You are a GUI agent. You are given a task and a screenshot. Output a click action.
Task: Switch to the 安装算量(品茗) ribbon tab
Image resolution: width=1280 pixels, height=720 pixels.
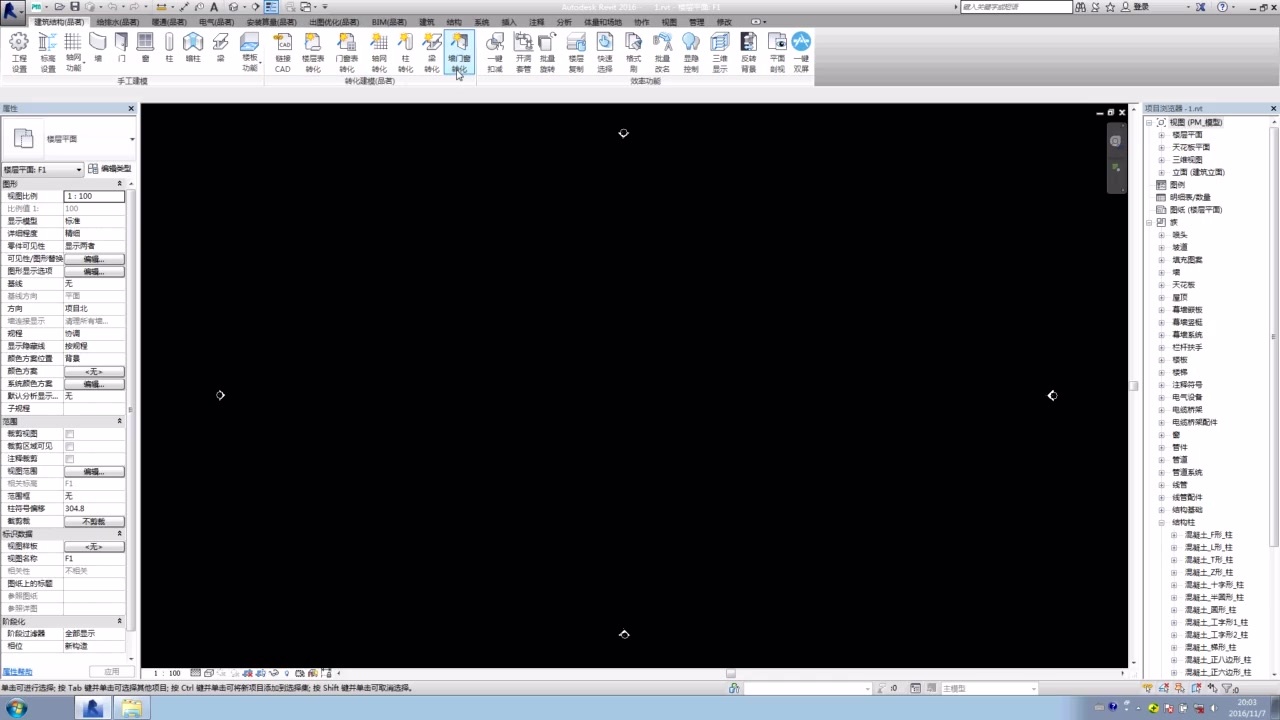point(271,22)
